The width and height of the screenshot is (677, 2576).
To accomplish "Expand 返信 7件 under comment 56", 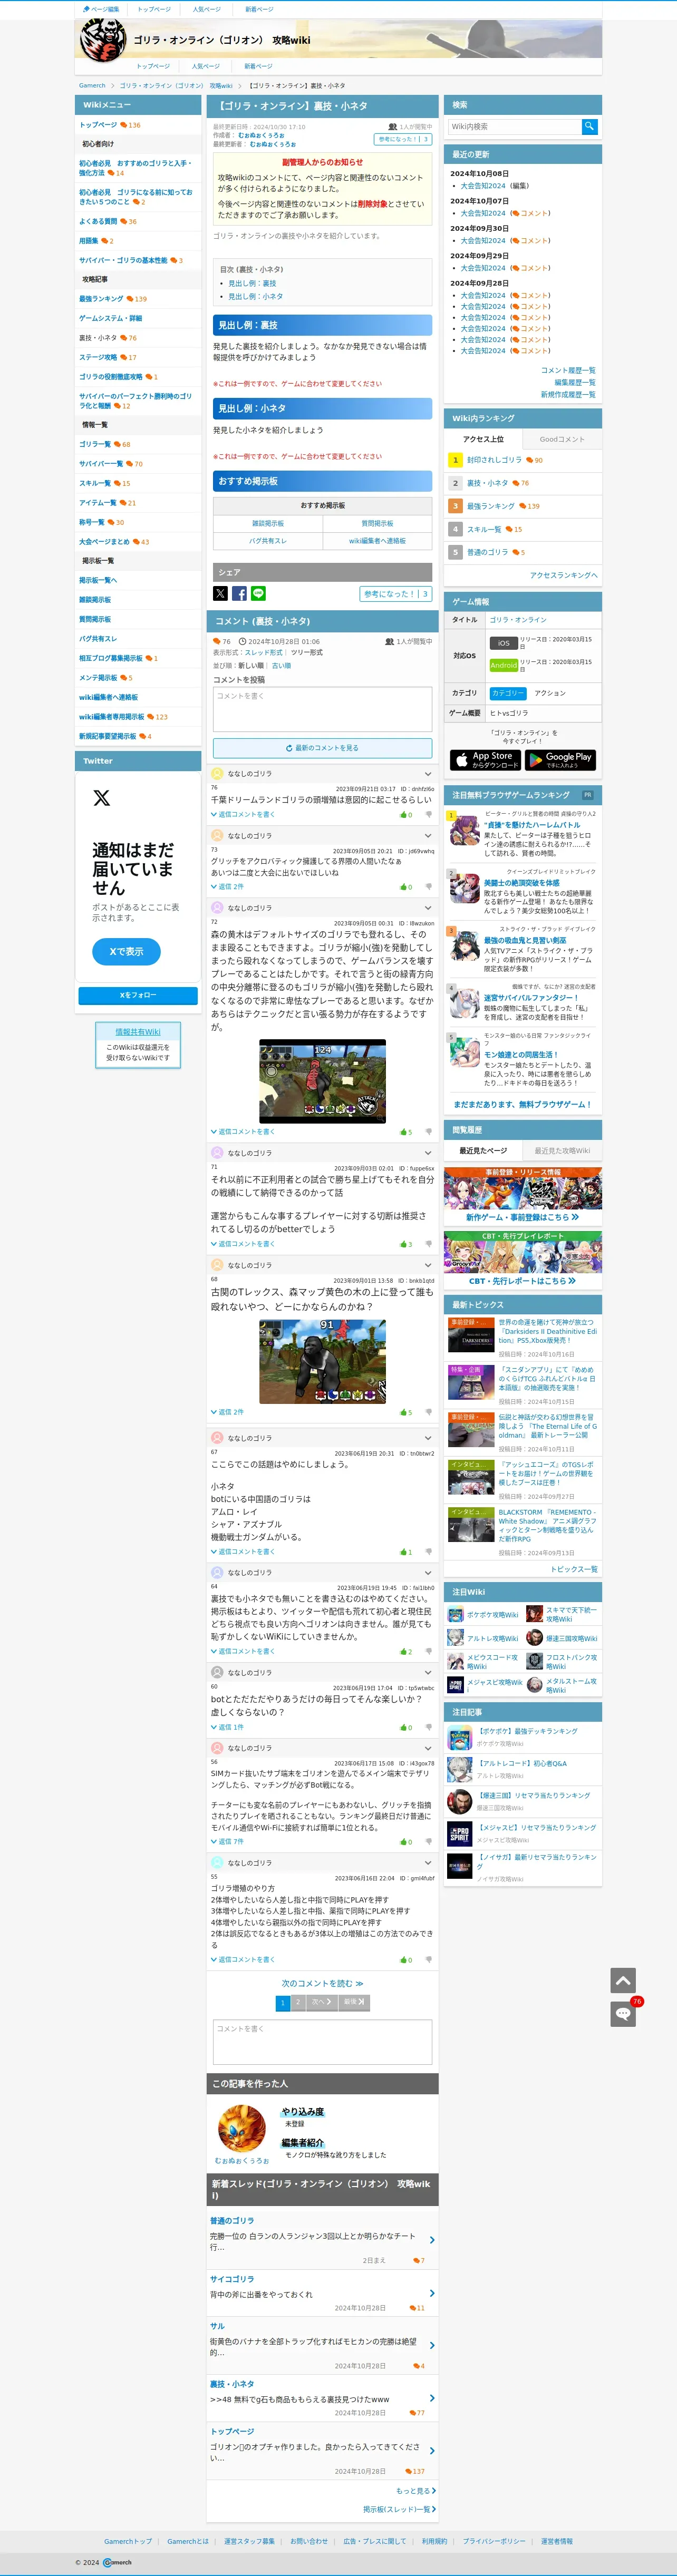I will (x=227, y=1841).
